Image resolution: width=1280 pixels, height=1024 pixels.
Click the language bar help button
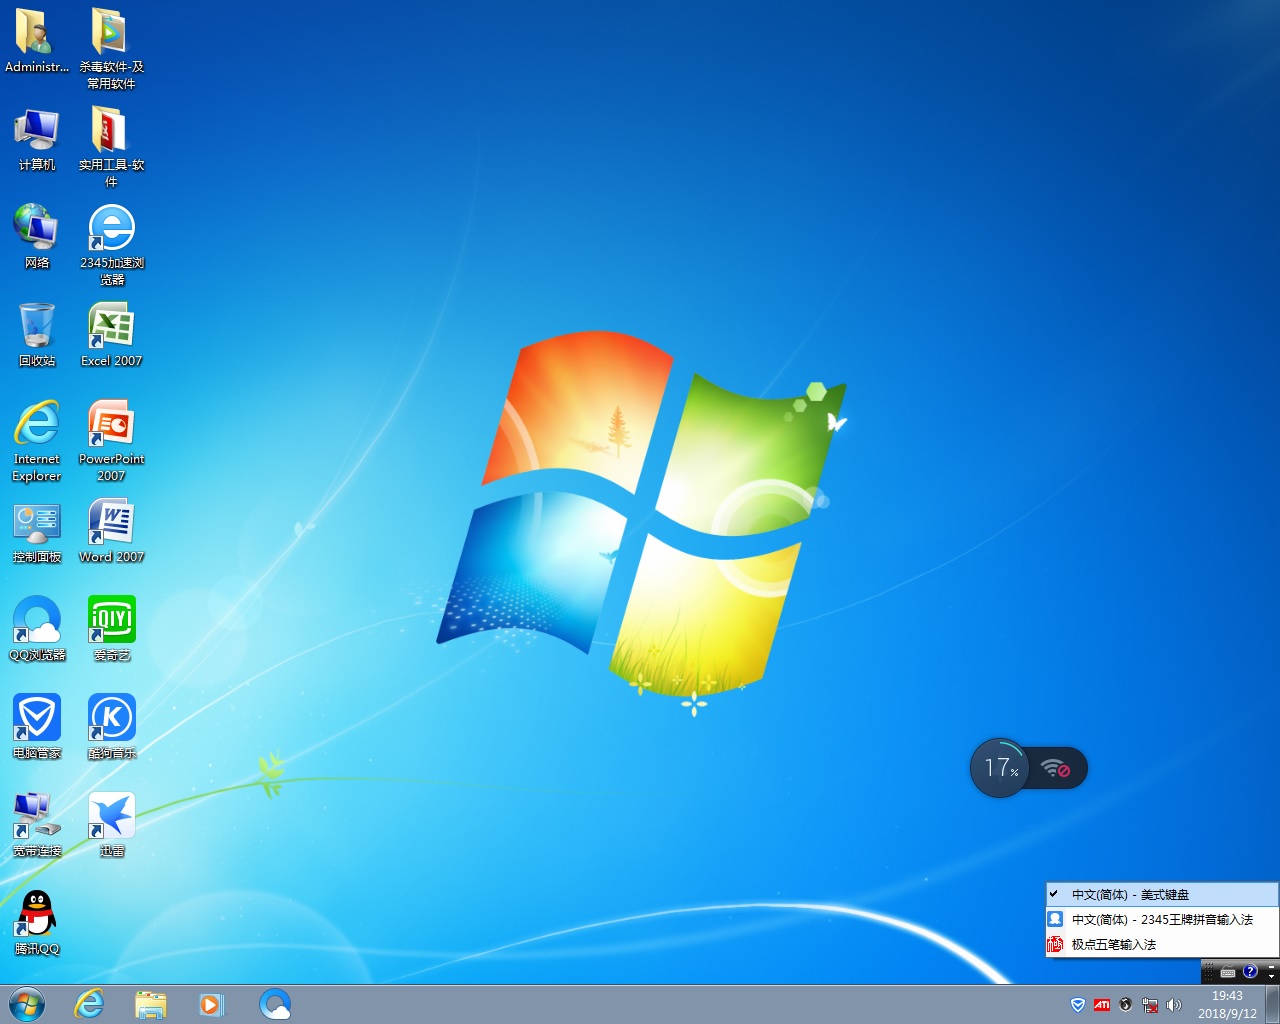coord(1250,971)
